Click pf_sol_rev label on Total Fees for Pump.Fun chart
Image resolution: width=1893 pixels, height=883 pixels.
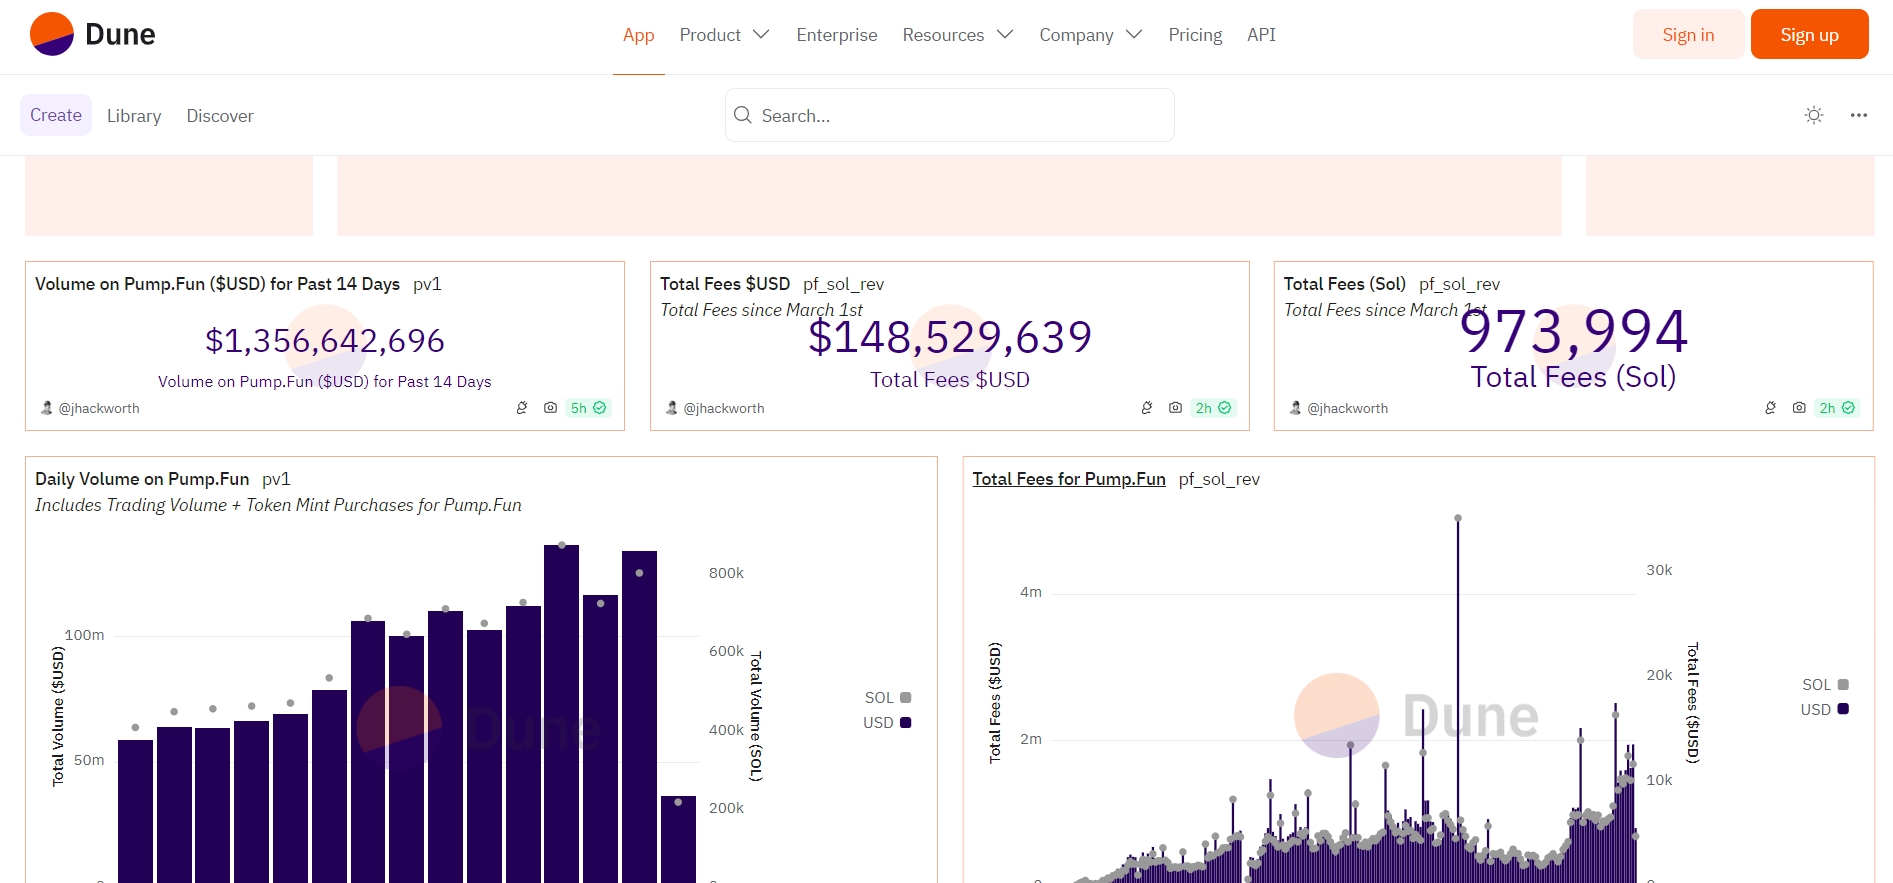[1219, 479]
